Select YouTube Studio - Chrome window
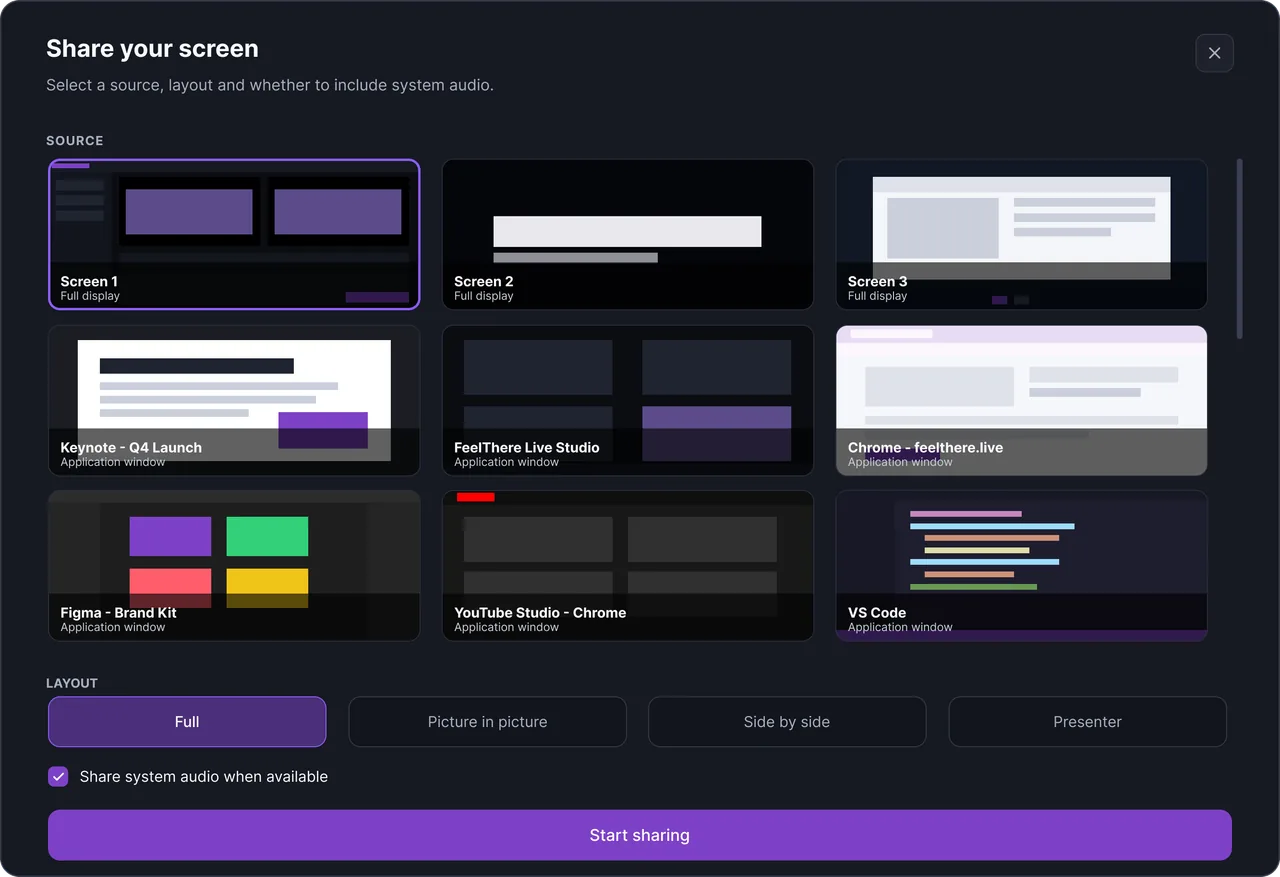Viewport: 1280px width, 877px height. coord(628,565)
